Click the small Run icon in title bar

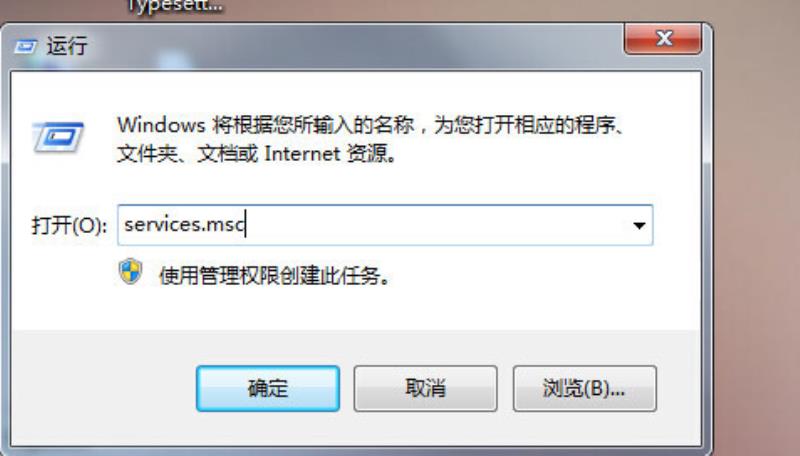pos(25,47)
